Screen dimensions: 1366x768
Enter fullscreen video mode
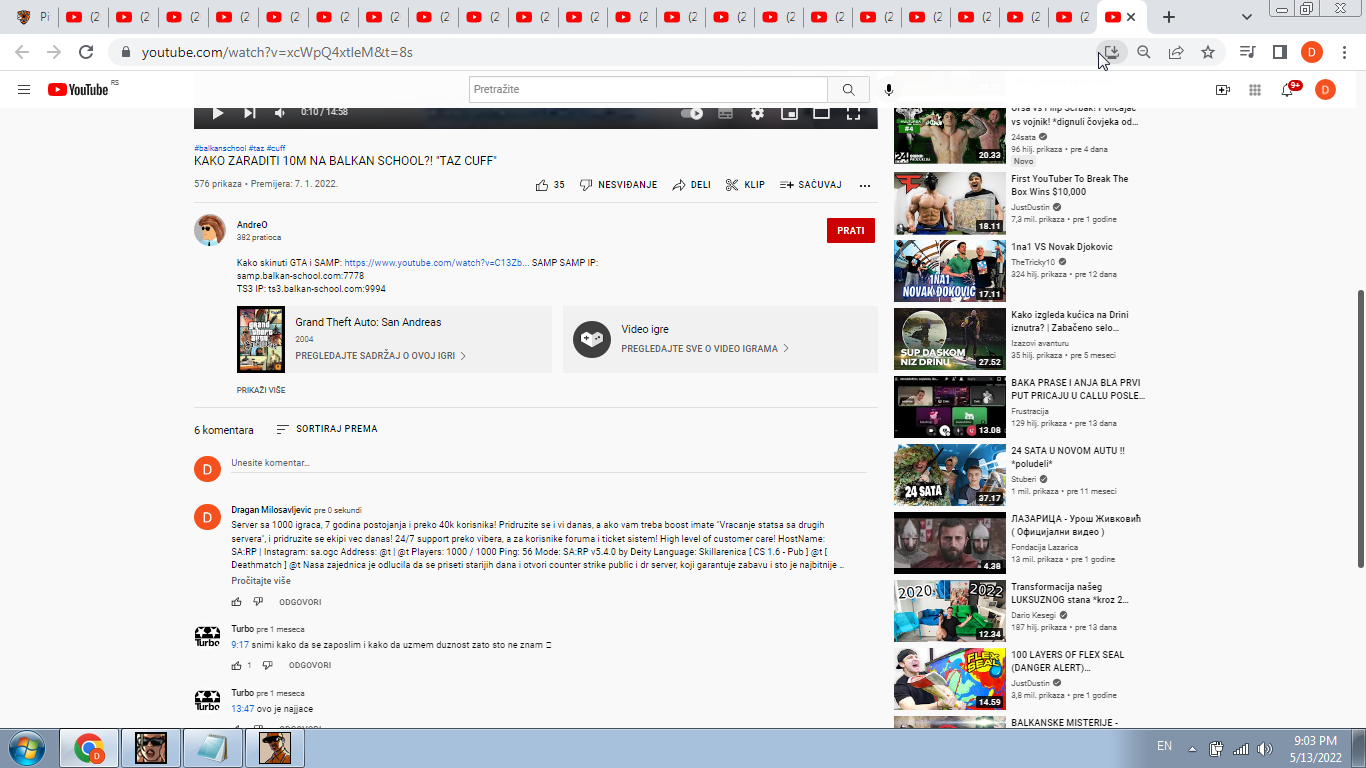point(853,113)
